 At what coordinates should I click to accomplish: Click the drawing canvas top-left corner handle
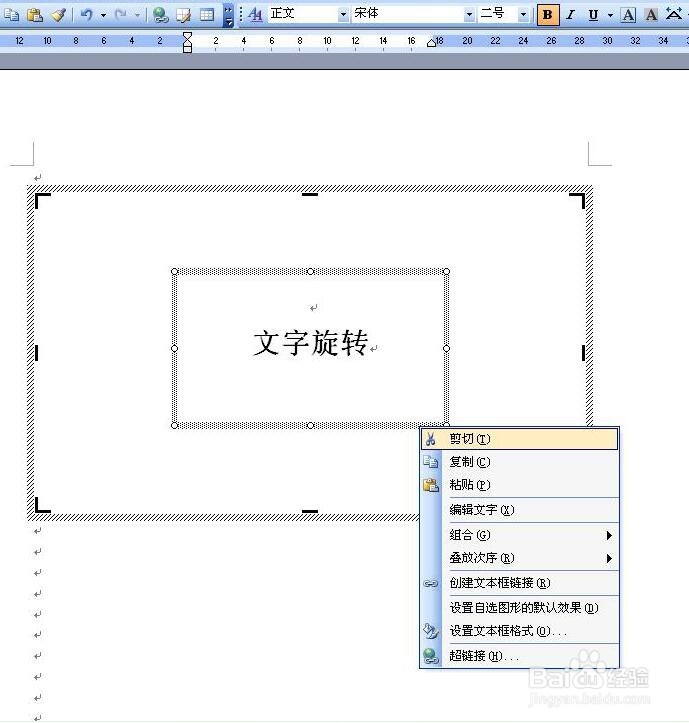(42, 200)
